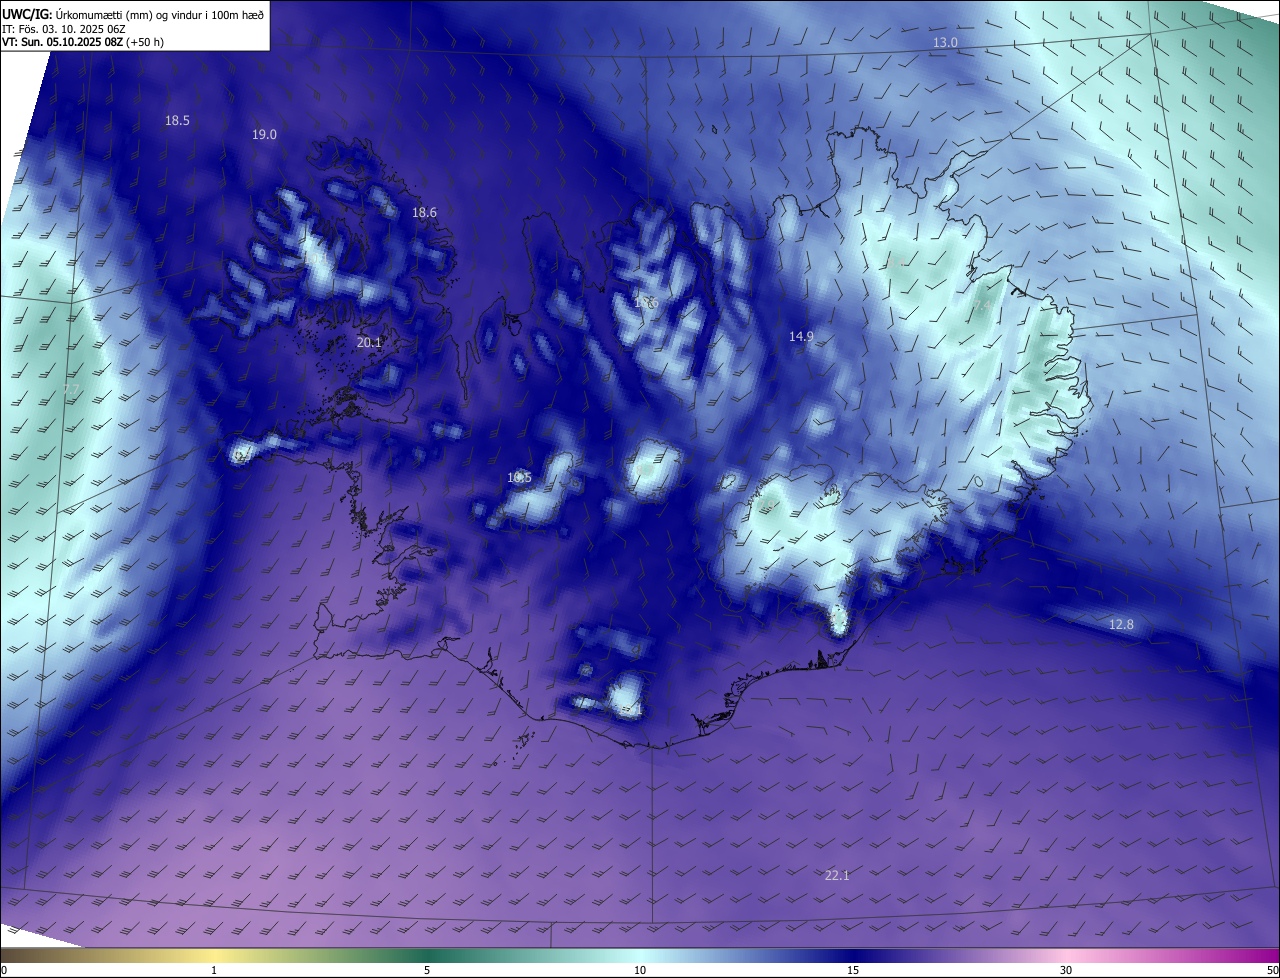Screen dimensions: 1280x978
Task: Click the 20.1 value over the Westfjords
Action: click(369, 342)
